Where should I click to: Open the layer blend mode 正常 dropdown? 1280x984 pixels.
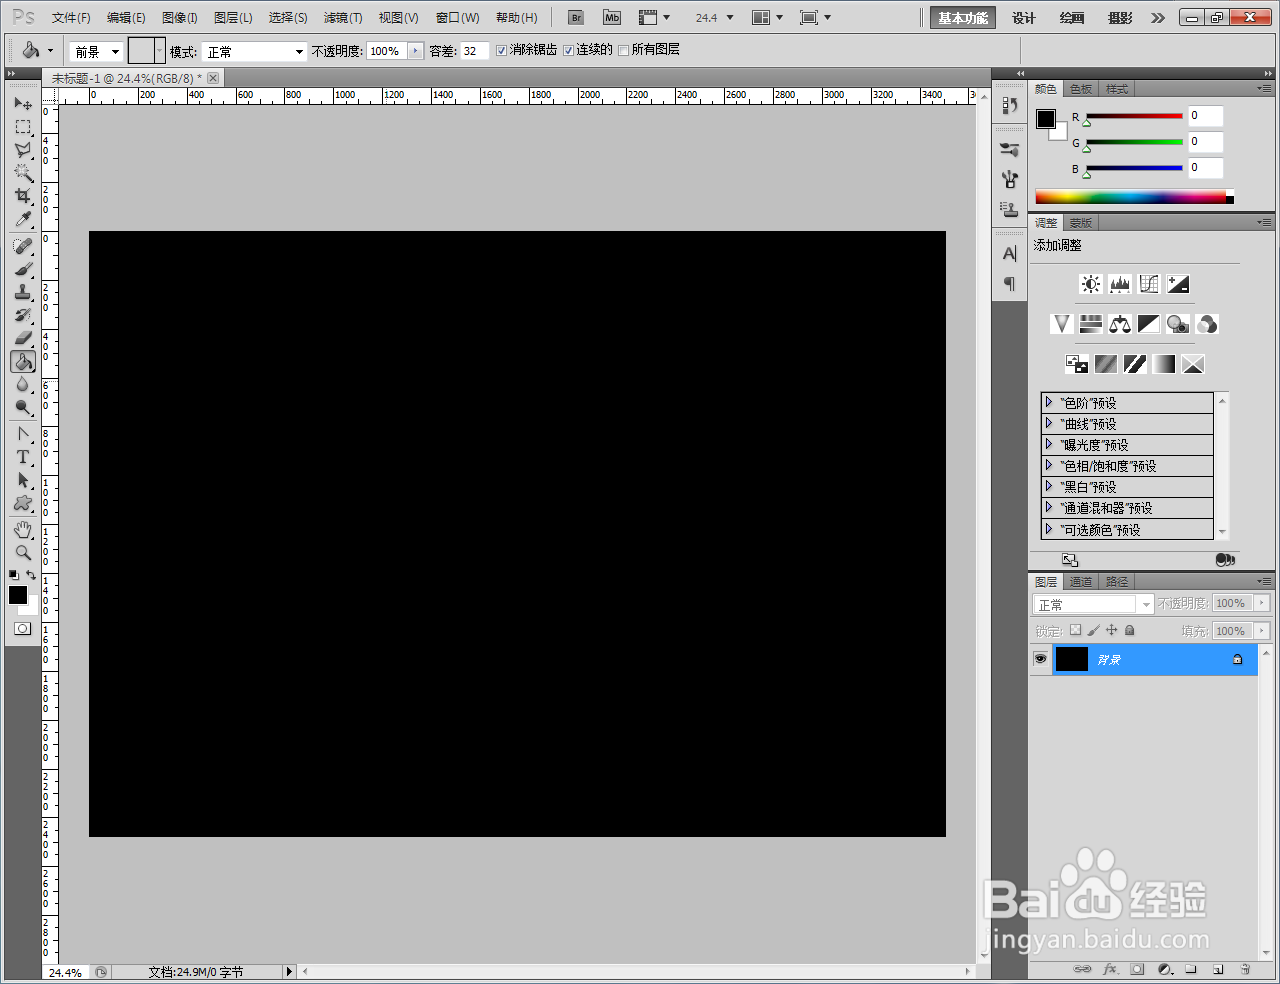click(x=1093, y=604)
